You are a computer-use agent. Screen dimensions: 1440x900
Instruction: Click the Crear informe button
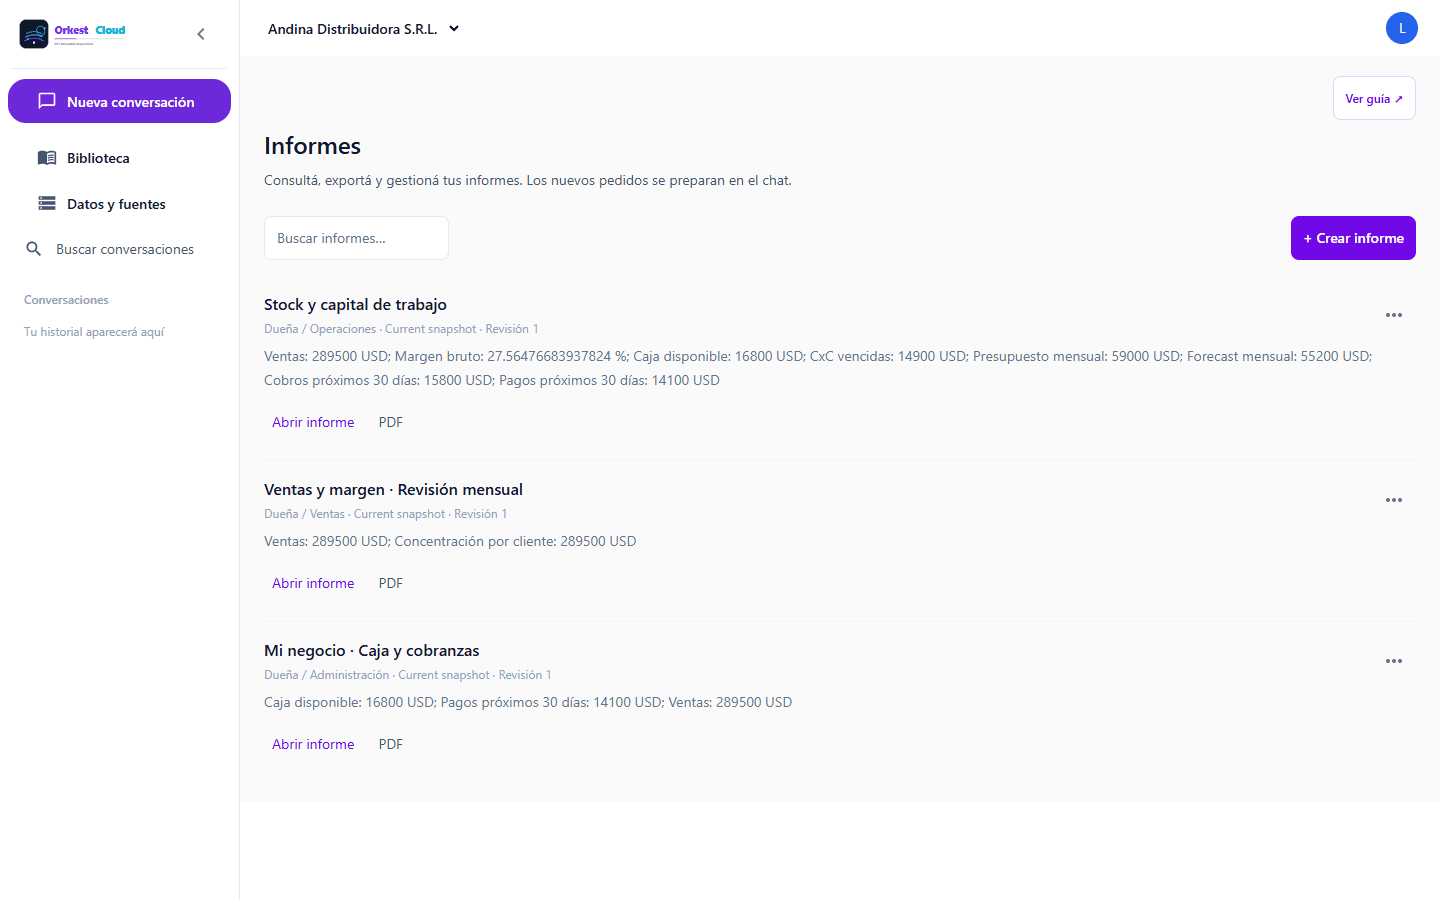pyautogui.click(x=1353, y=238)
